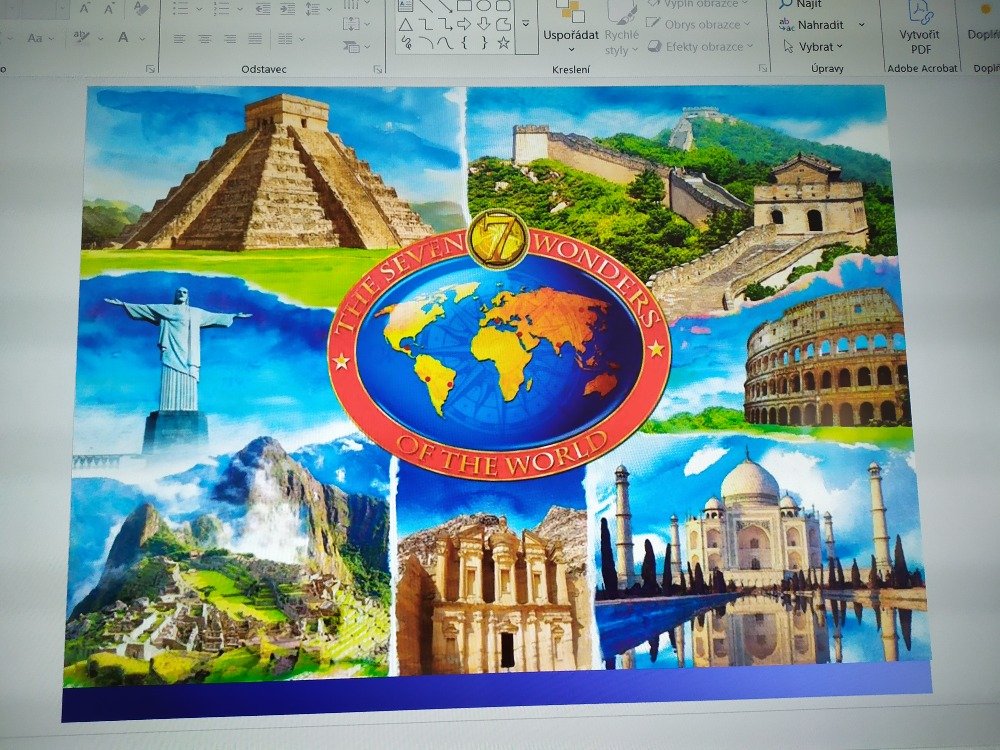Image resolution: width=1000 pixels, height=750 pixels.
Task: Select the five-point star shape
Action: 504,43
